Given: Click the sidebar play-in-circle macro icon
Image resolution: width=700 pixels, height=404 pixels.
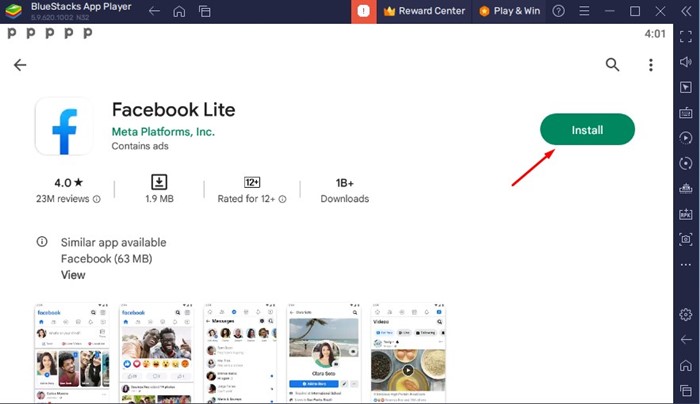Looking at the screenshot, I should (686, 138).
